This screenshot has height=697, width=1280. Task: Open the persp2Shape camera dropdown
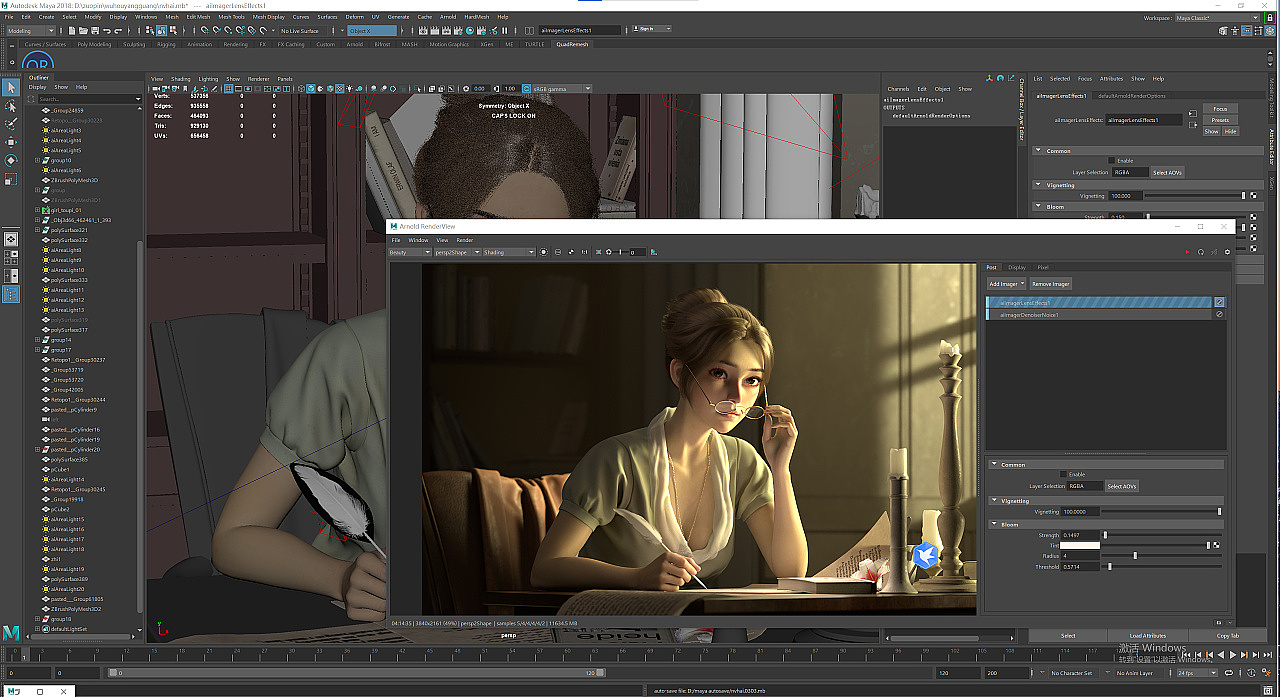[x=456, y=252]
